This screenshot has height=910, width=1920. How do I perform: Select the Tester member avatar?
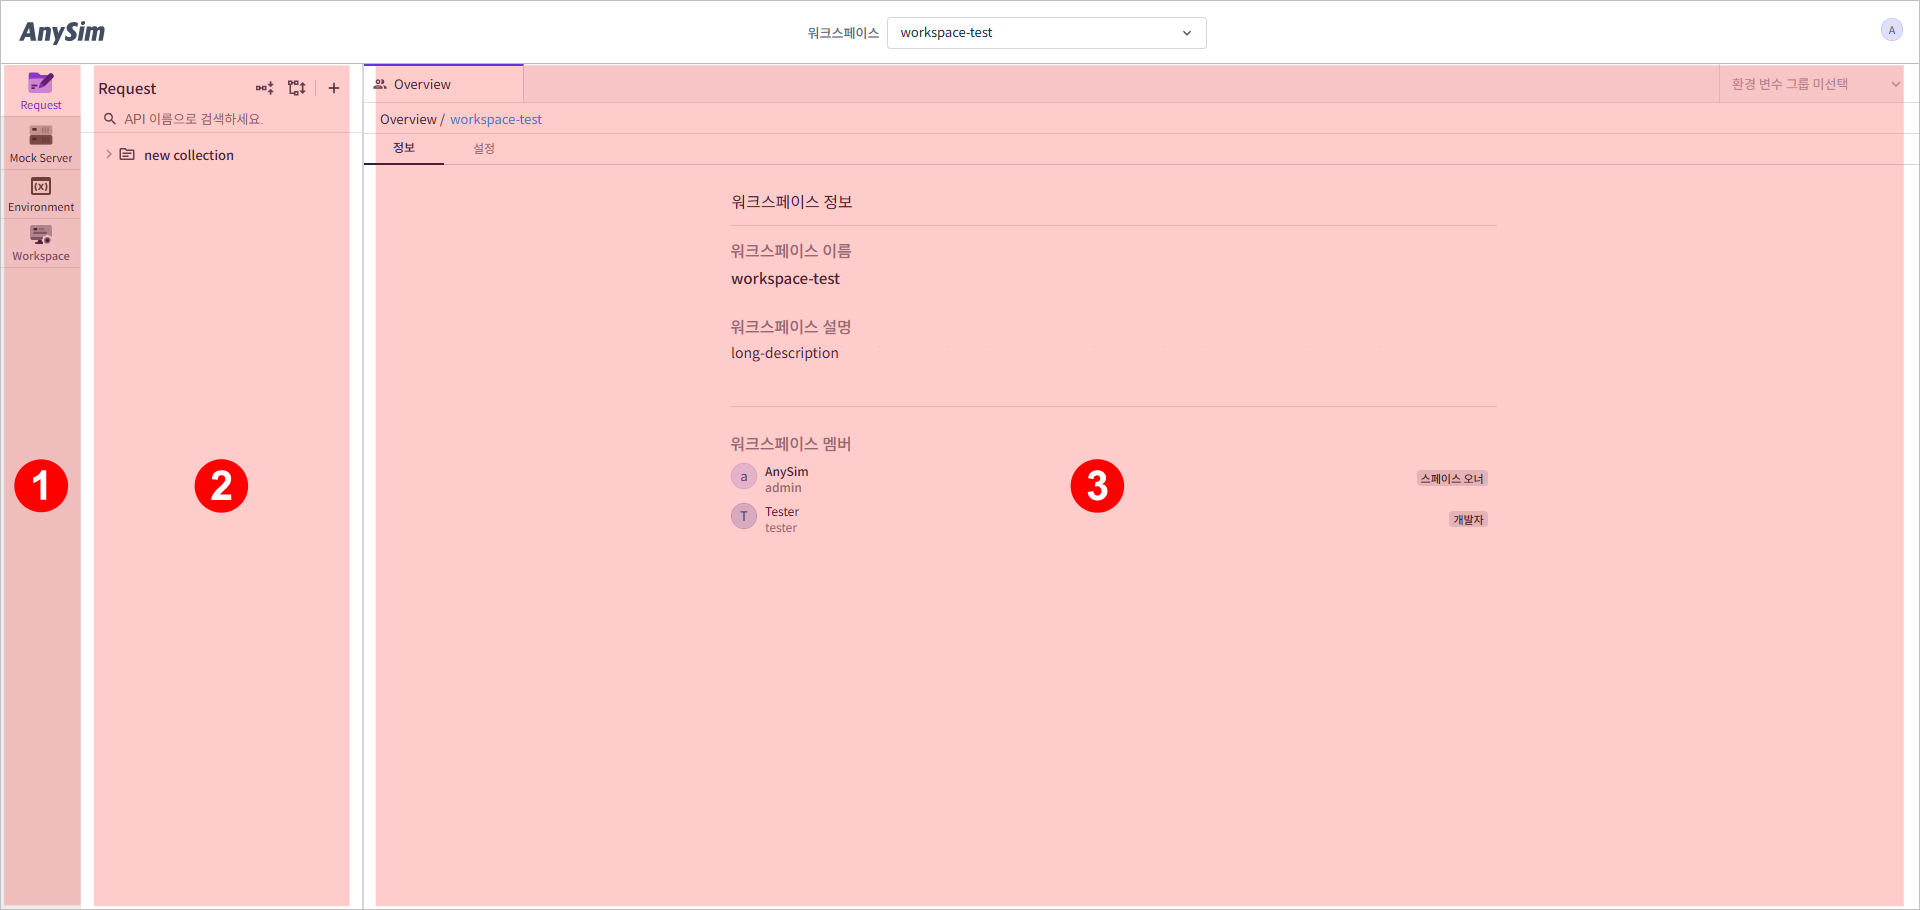click(744, 517)
